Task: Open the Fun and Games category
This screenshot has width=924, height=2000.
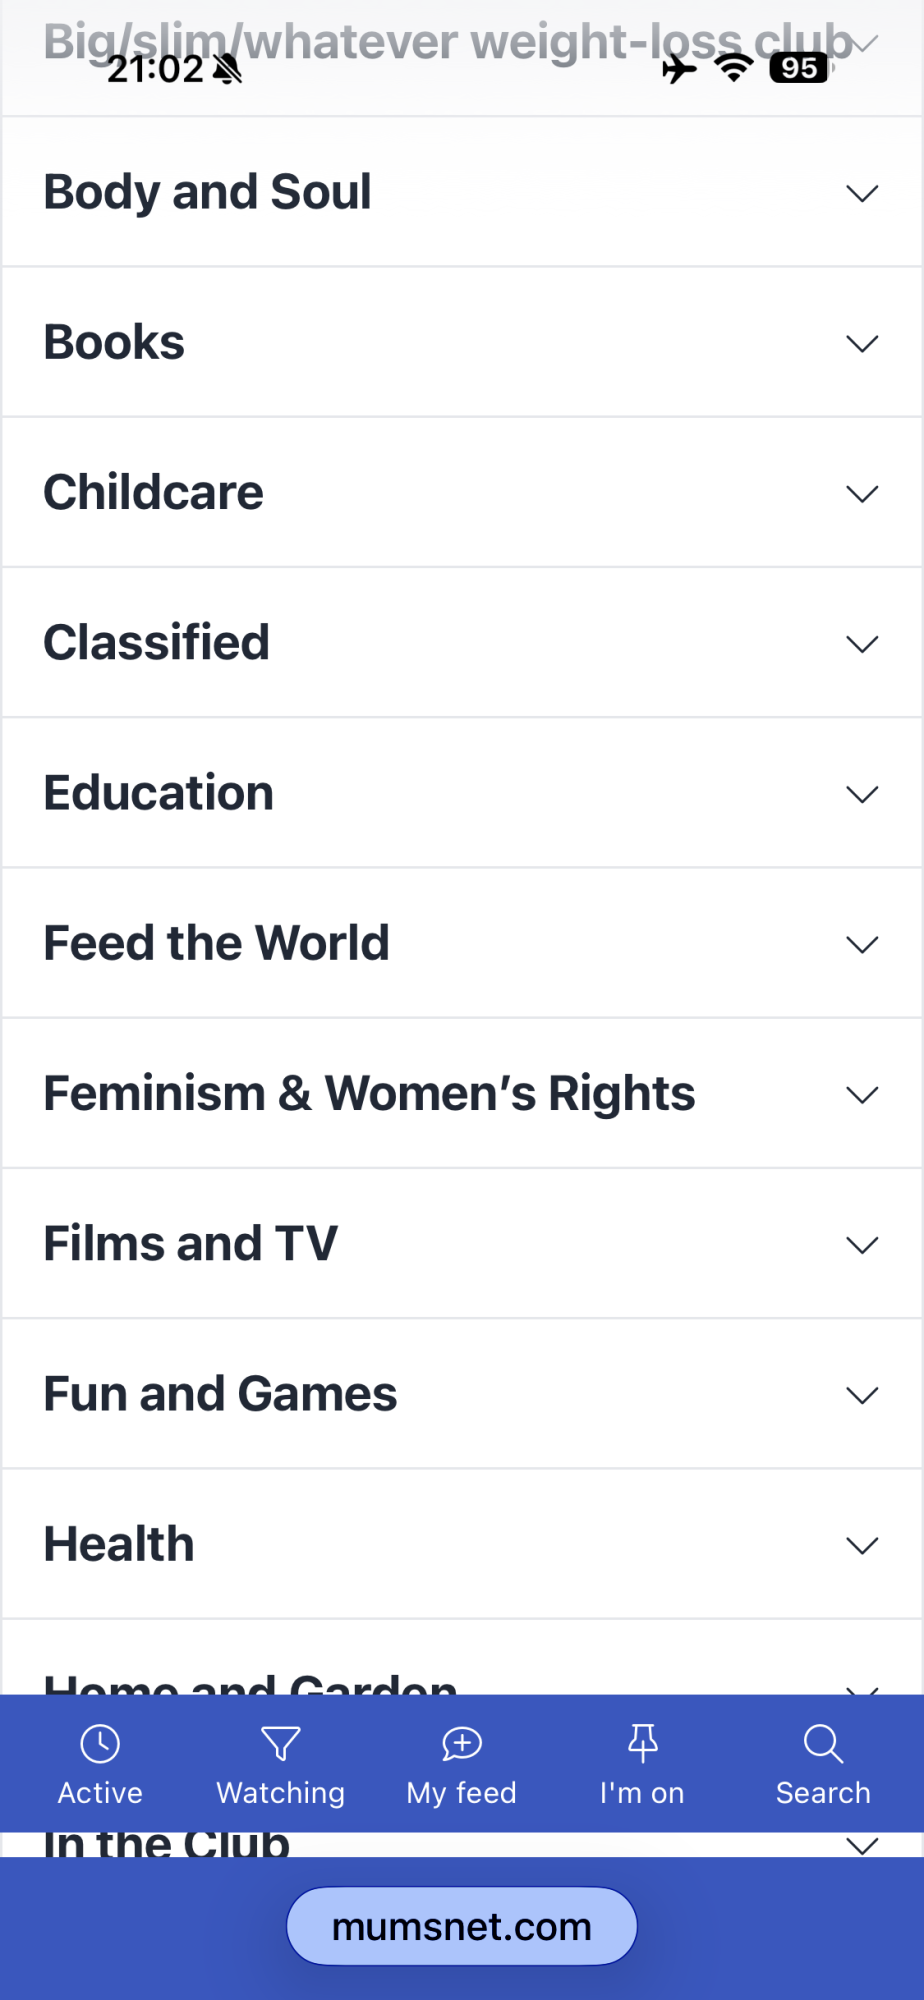Action: [220, 1394]
